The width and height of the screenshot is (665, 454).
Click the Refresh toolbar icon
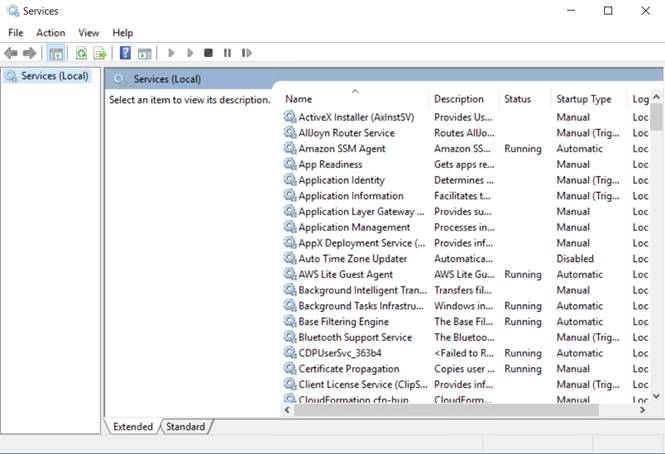tap(81, 53)
